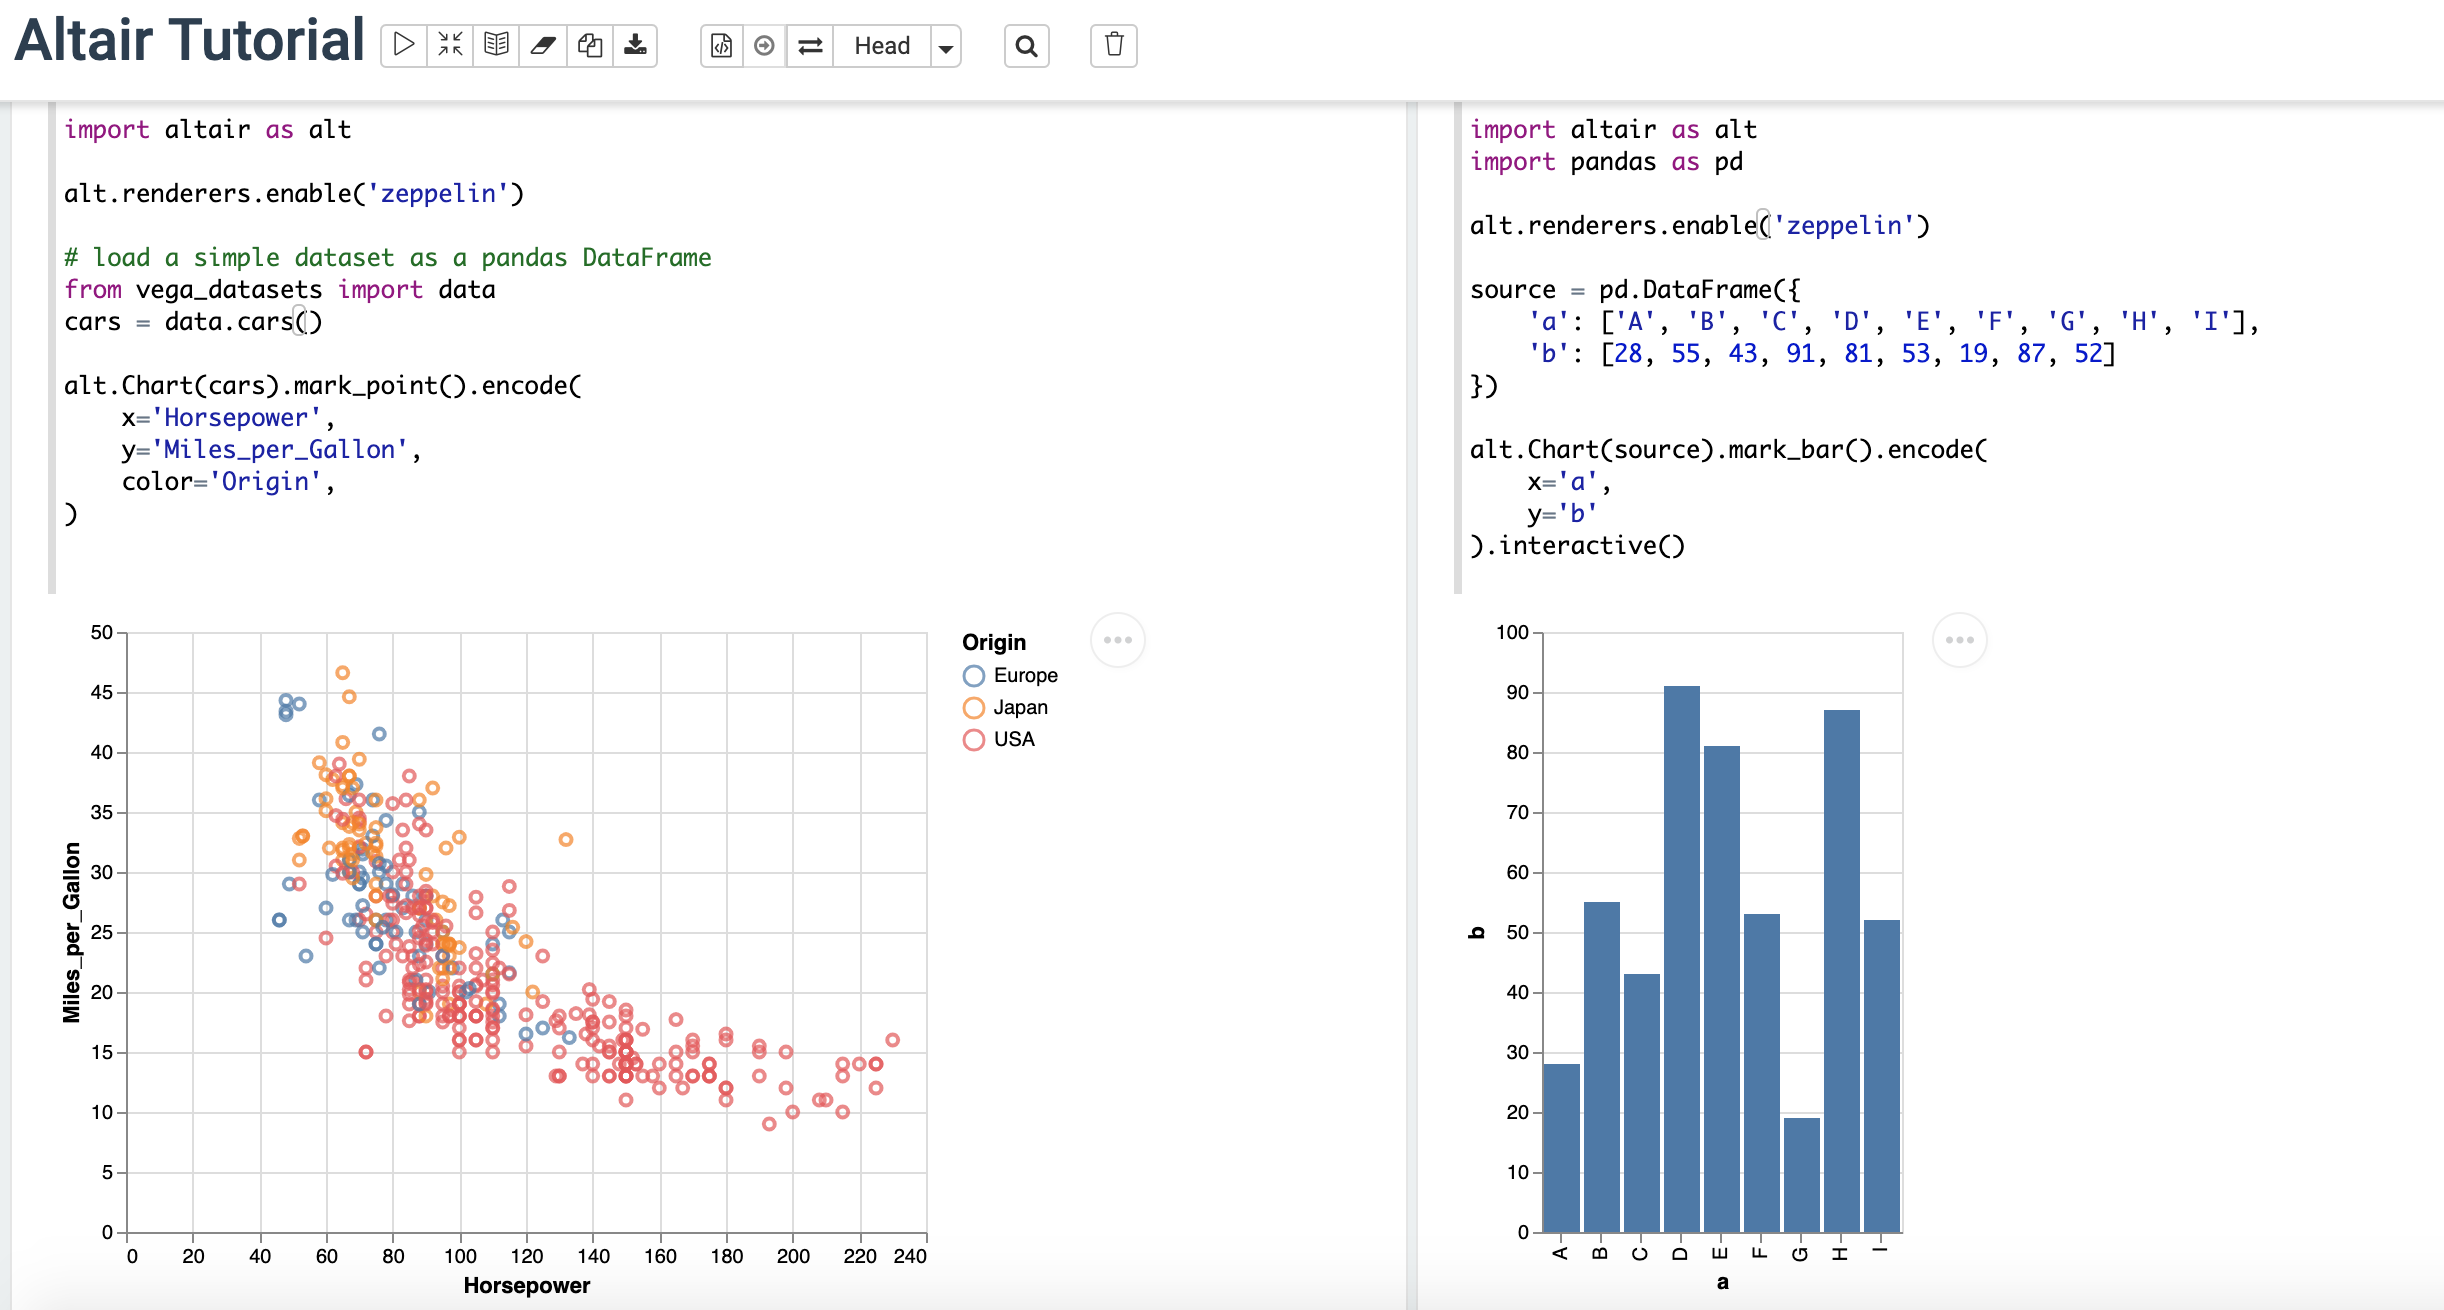This screenshot has height=1310, width=2444.
Task: Expand the revision dropdown caret beside Head
Action: 946,46
